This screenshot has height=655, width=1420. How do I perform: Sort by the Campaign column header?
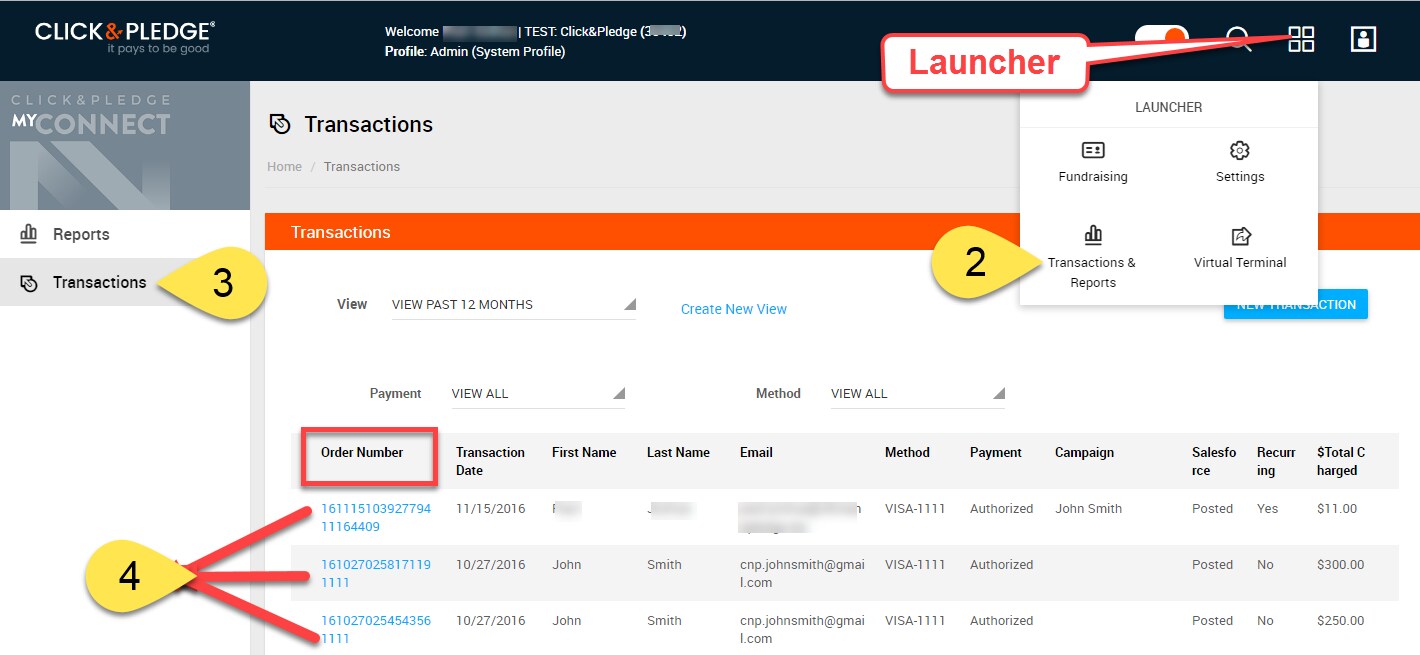tap(1084, 452)
